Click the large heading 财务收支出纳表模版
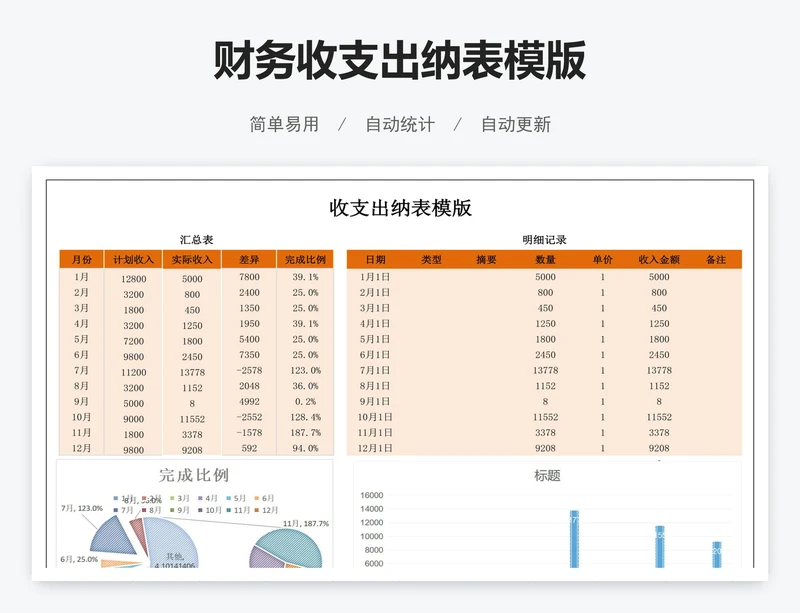This screenshot has width=800, height=613. click(x=399, y=61)
